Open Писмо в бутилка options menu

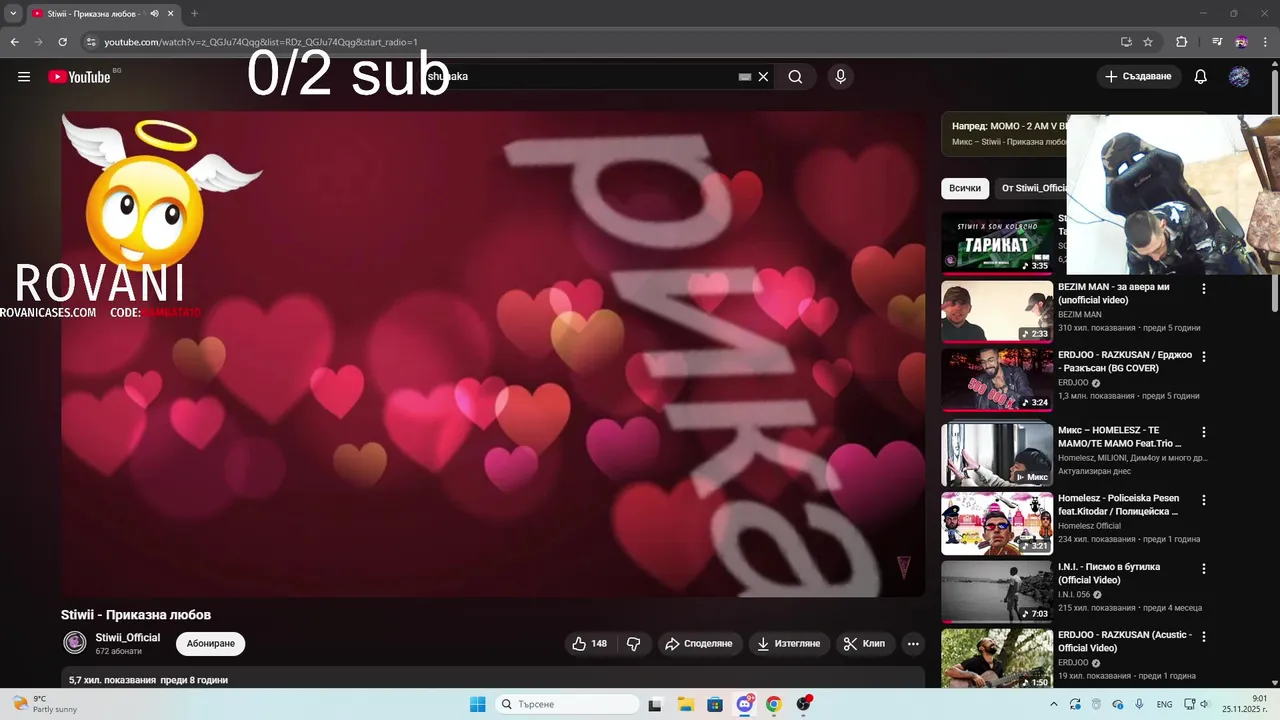(x=1204, y=569)
